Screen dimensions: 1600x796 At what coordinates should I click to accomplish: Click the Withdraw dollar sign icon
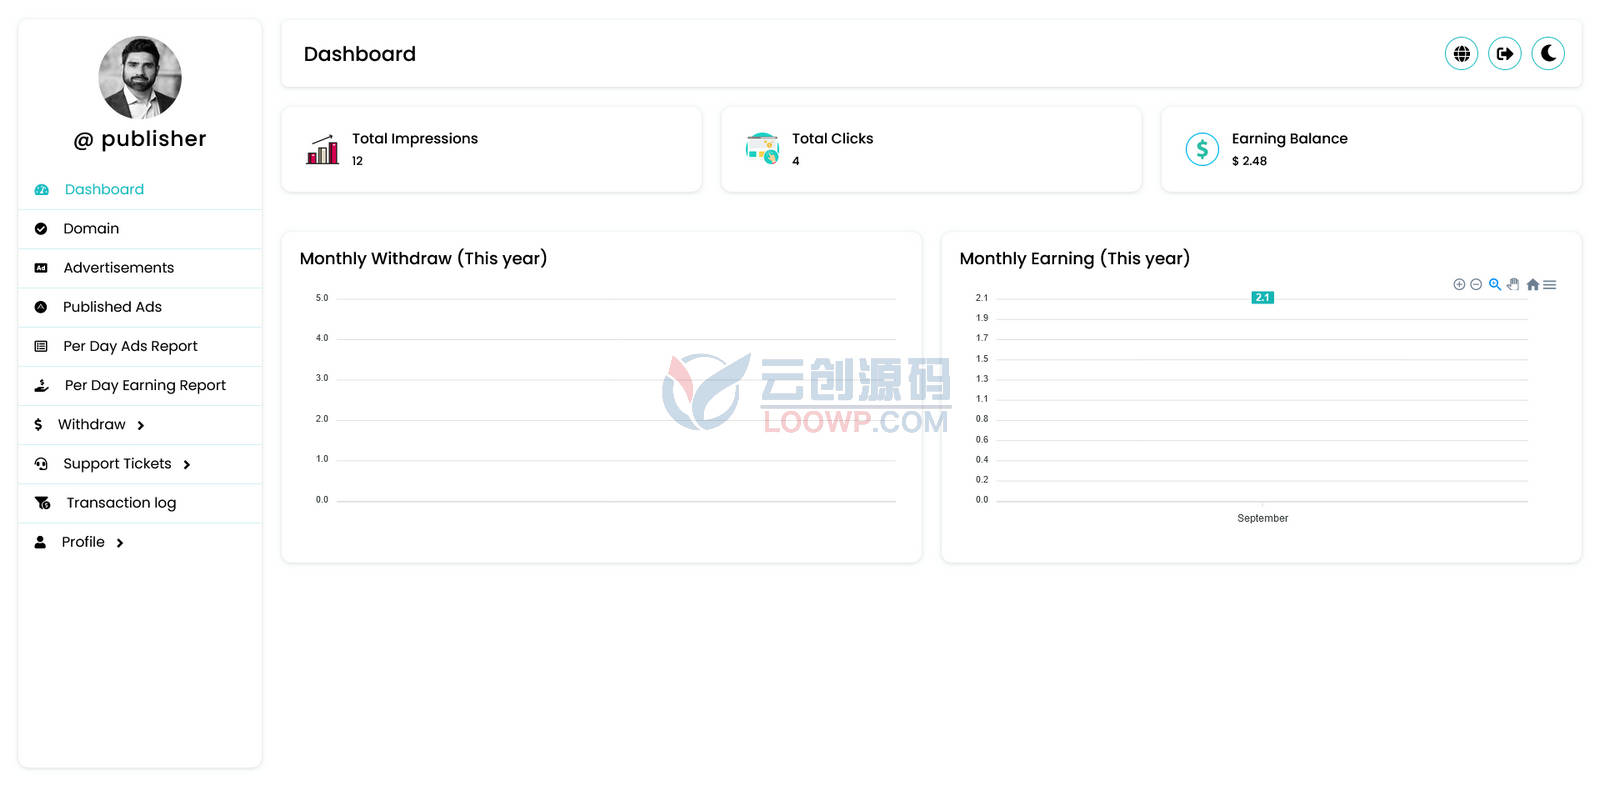click(38, 425)
